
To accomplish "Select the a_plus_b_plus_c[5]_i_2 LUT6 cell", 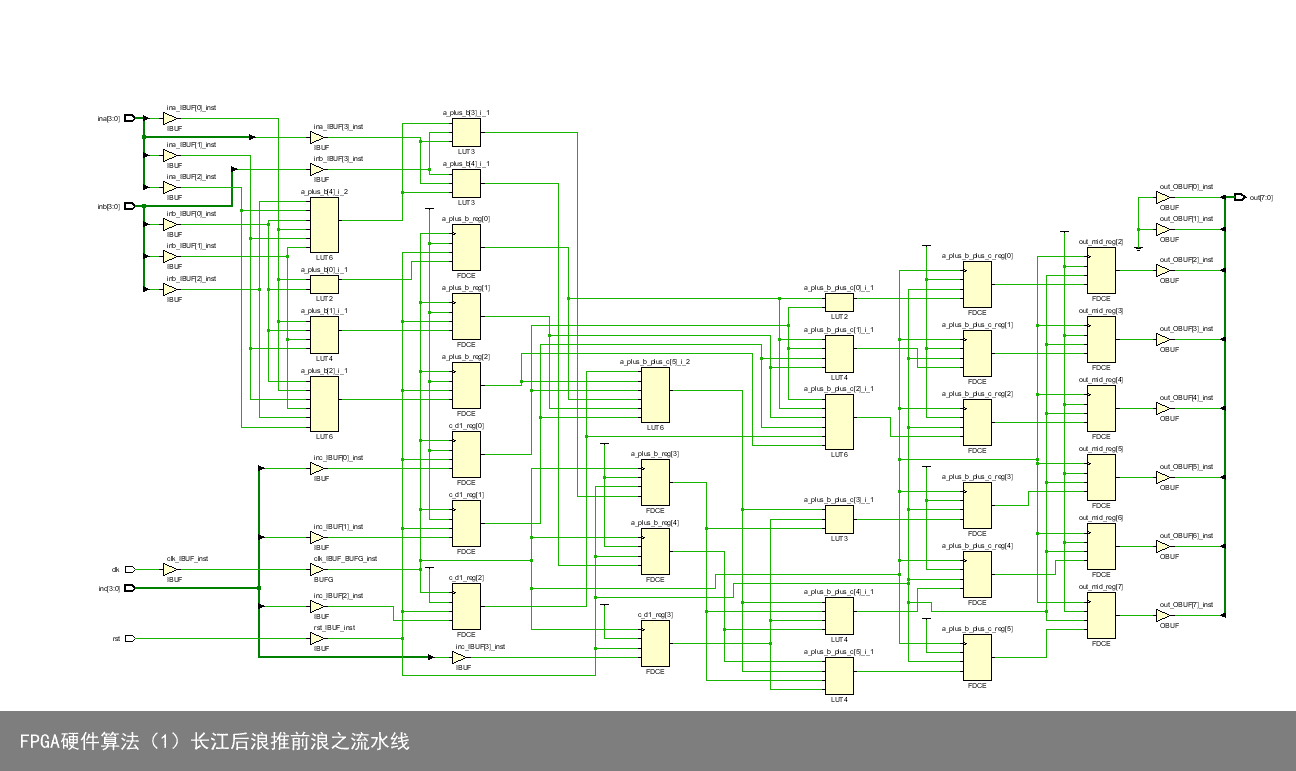I will [655, 395].
